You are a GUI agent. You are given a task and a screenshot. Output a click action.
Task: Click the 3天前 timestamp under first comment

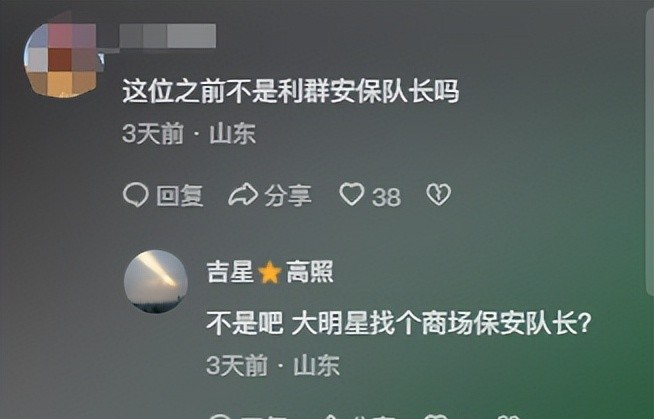click(x=153, y=134)
